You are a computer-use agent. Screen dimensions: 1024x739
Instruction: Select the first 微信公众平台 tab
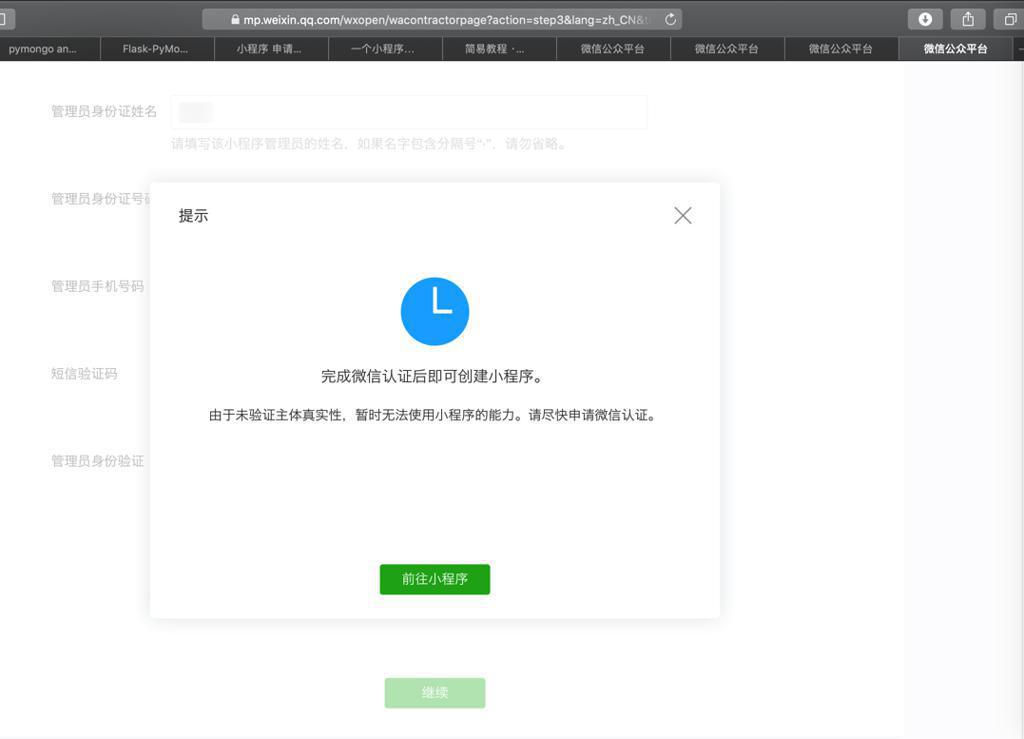click(613, 49)
